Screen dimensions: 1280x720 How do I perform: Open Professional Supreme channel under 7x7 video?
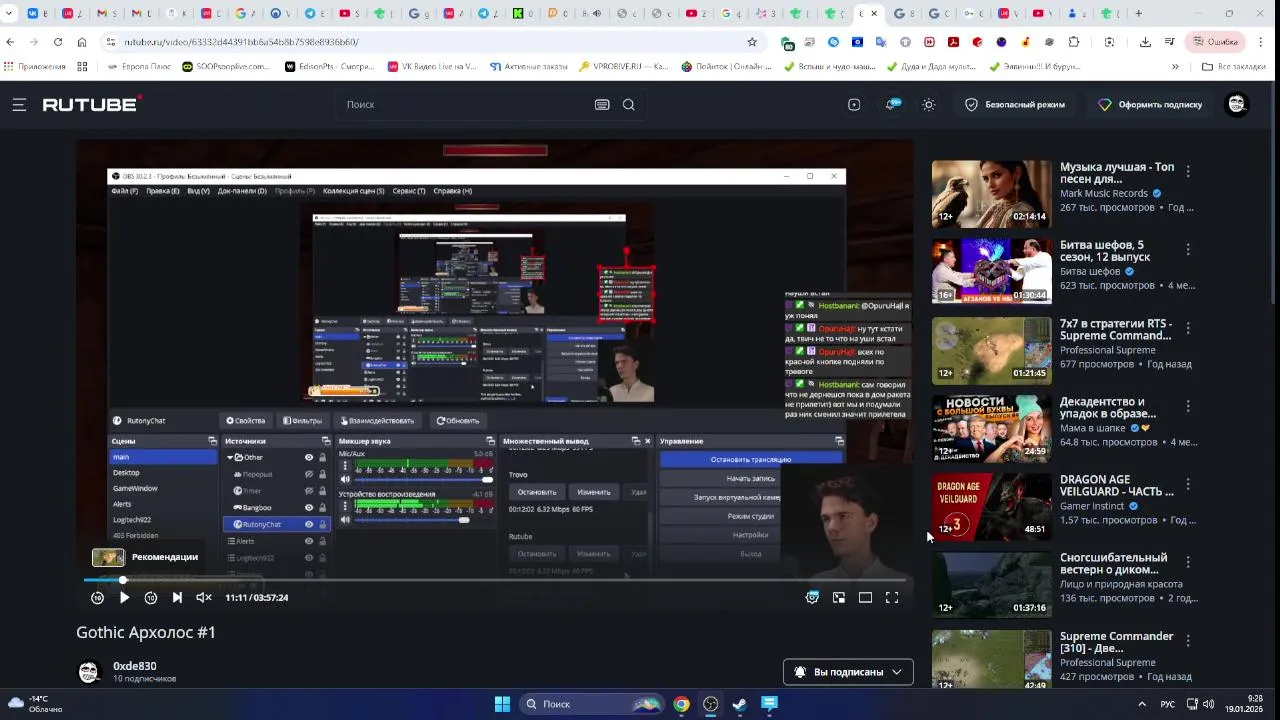pos(1108,350)
